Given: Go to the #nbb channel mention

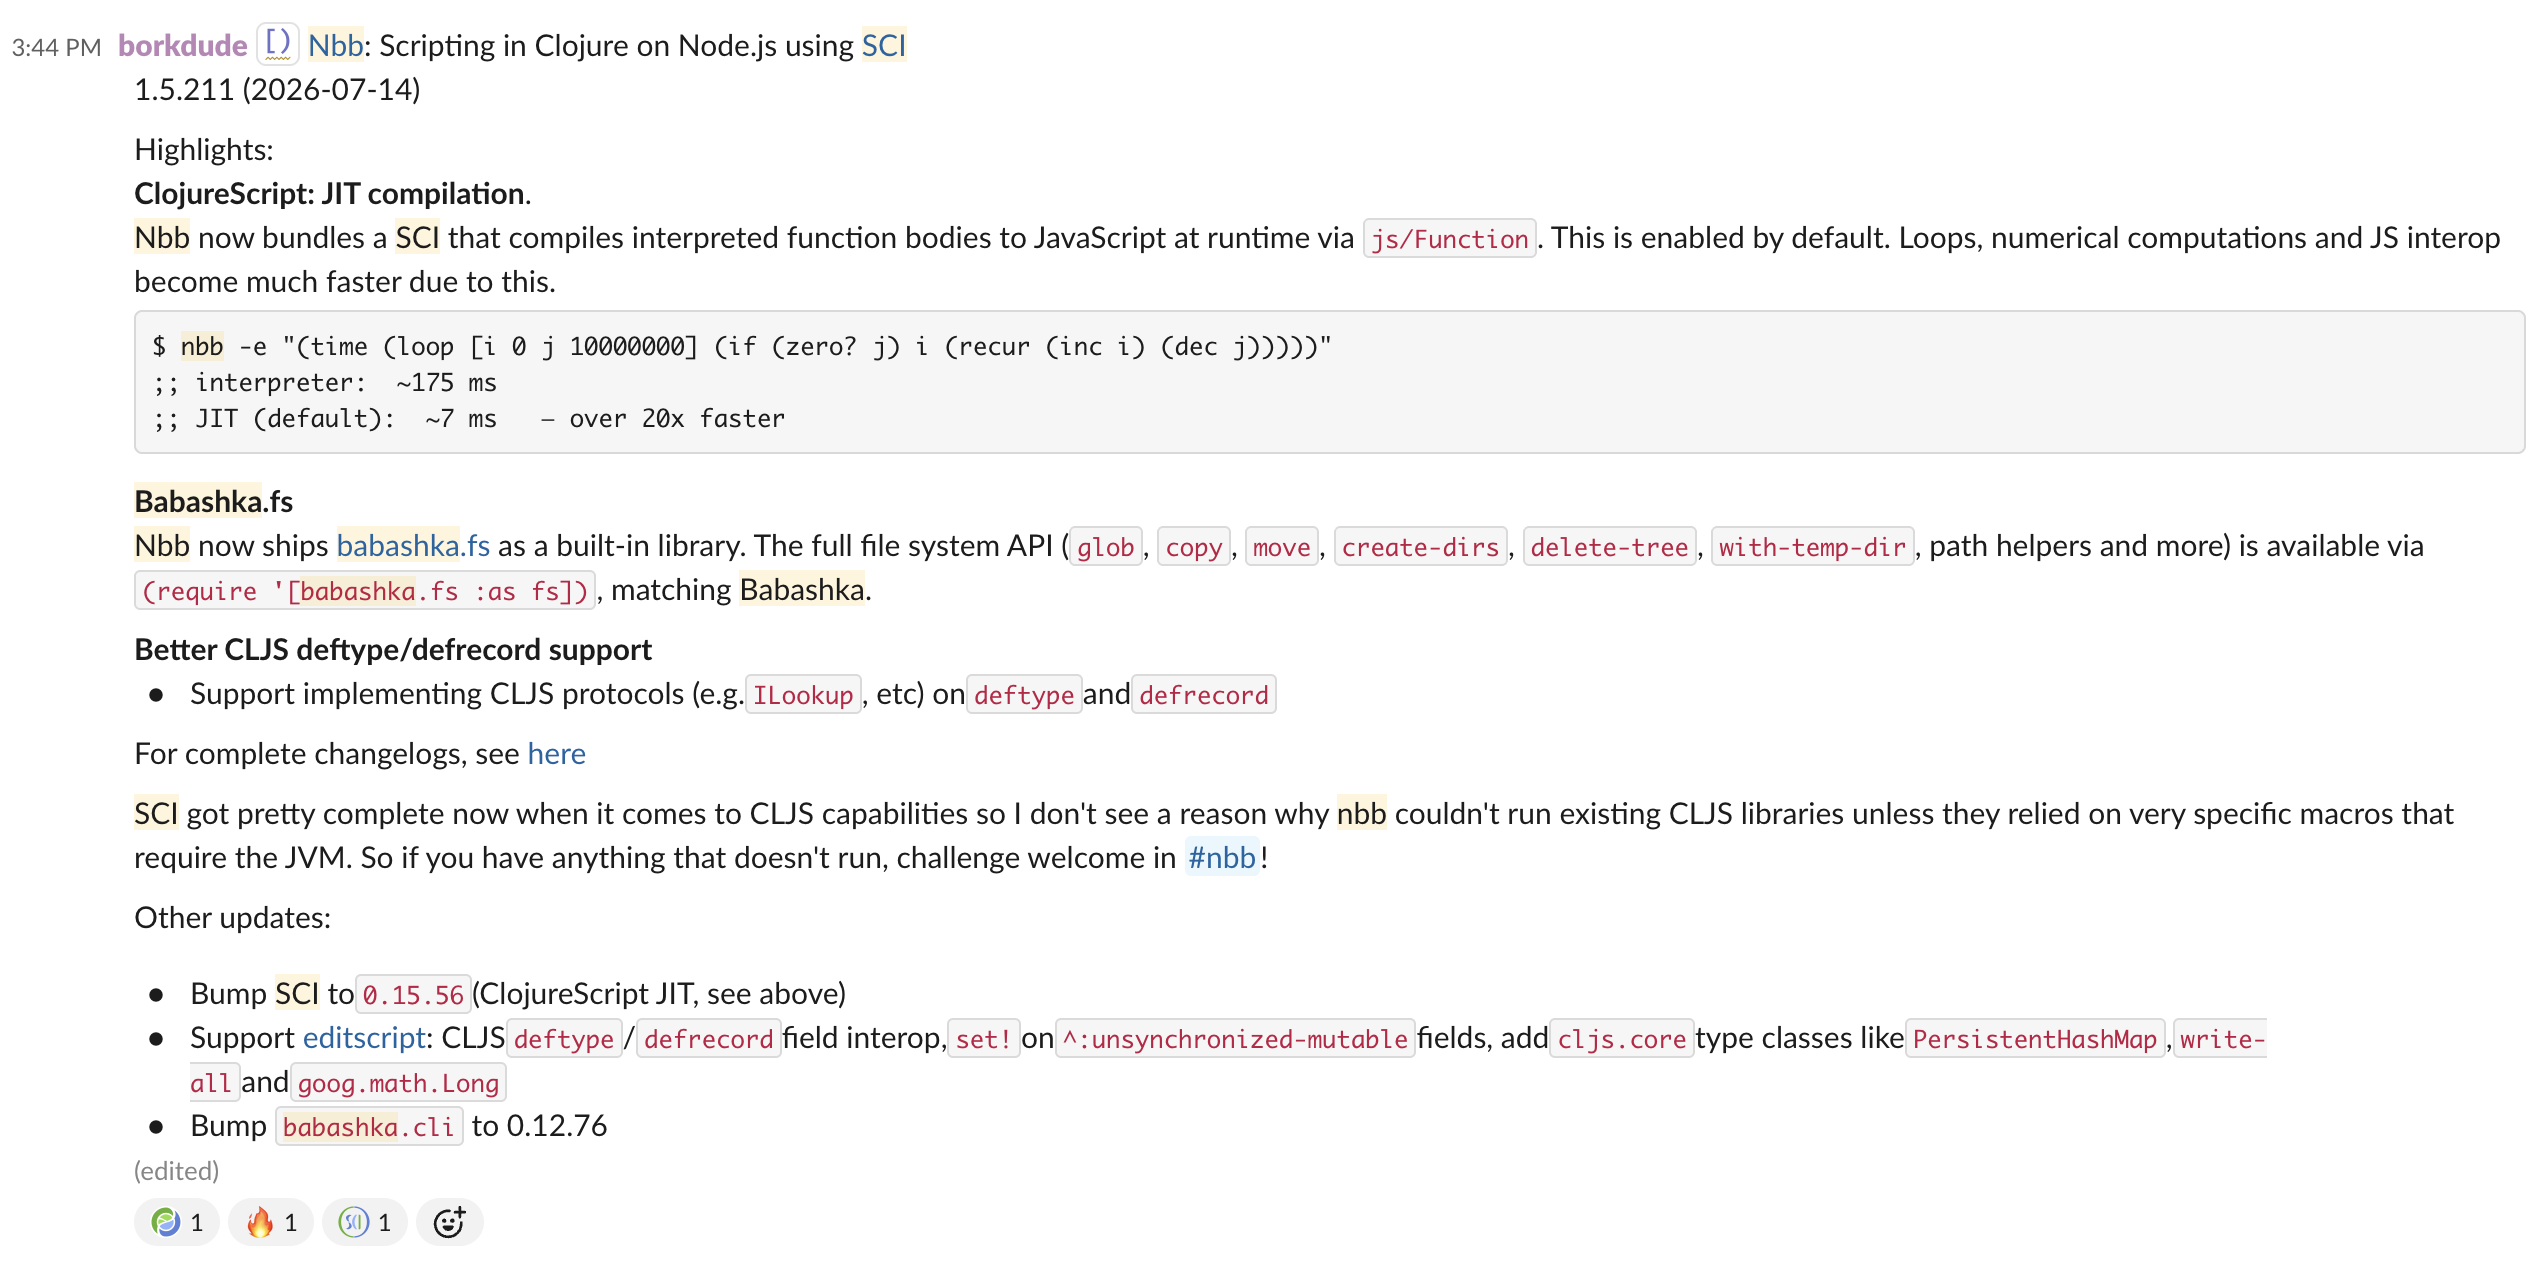Looking at the screenshot, I should point(1221,858).
